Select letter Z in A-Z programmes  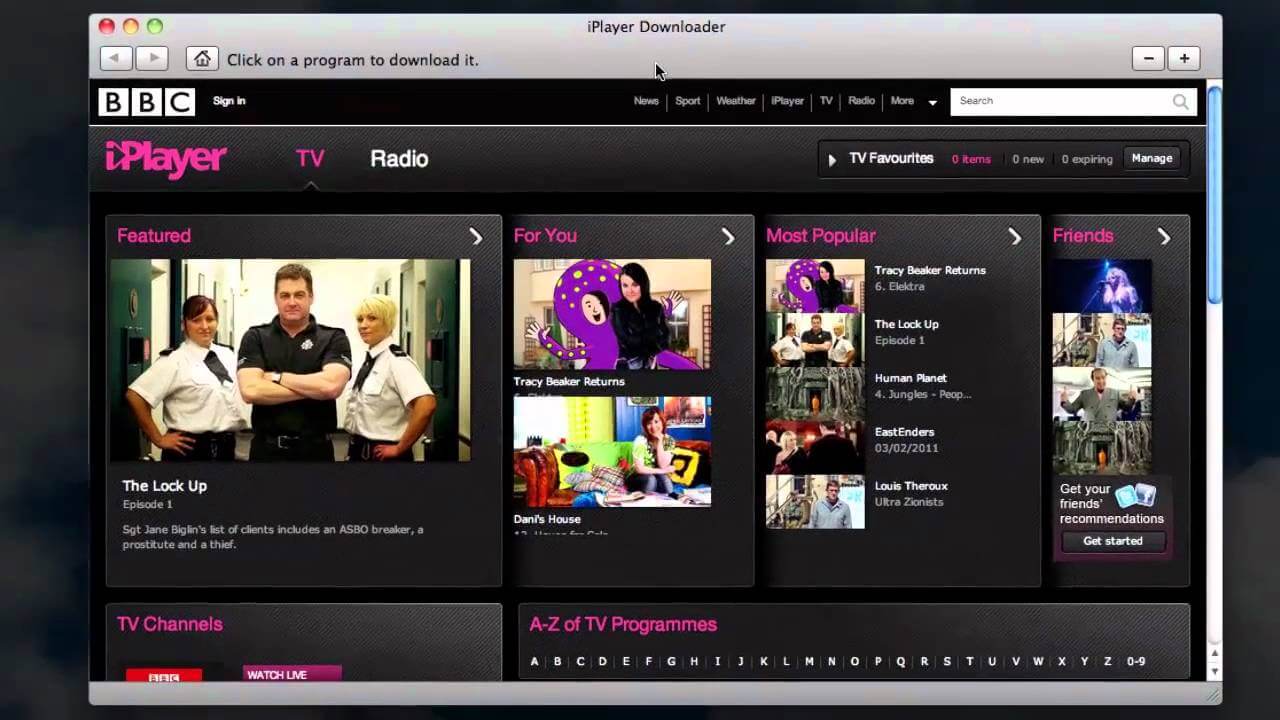point(1108,661)
